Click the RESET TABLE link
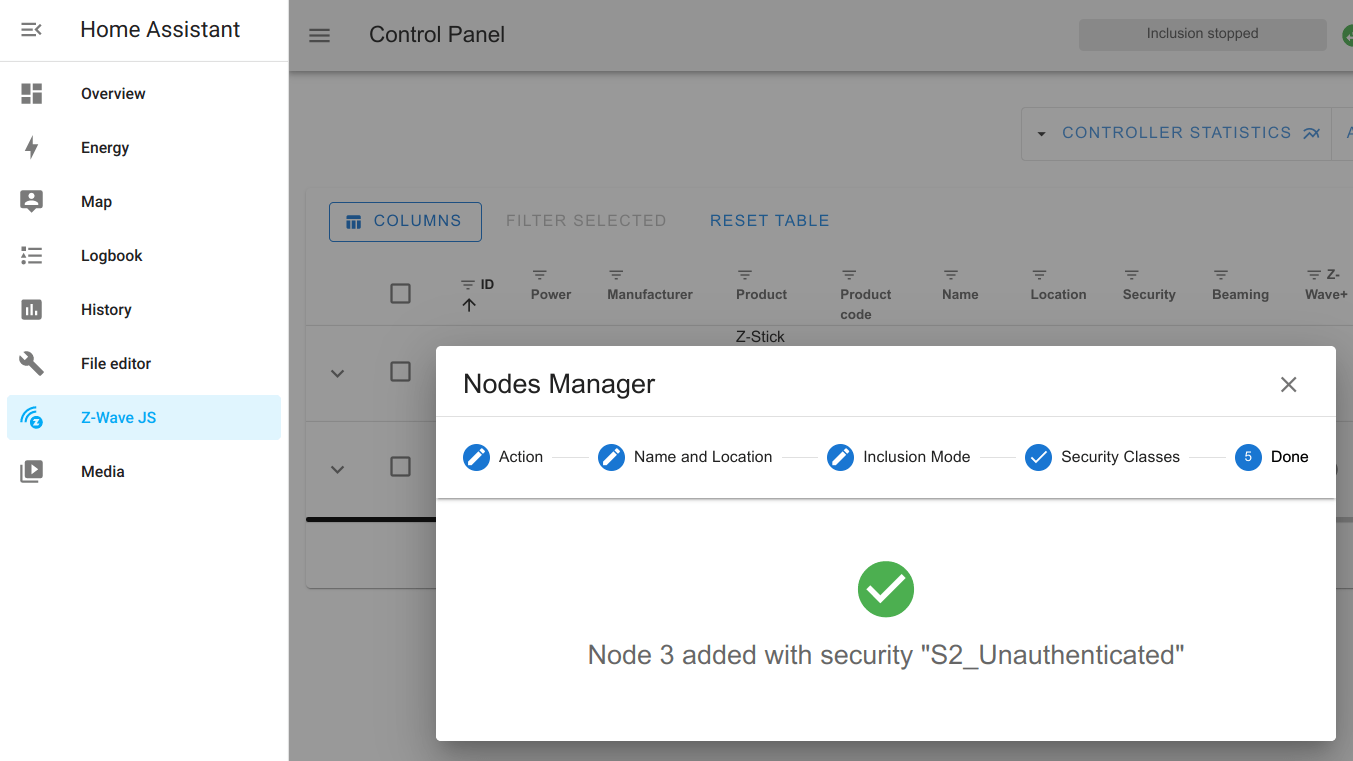The height and width of the screenshot is (761, 1353). pyautogui.click(x=769, y=220)
